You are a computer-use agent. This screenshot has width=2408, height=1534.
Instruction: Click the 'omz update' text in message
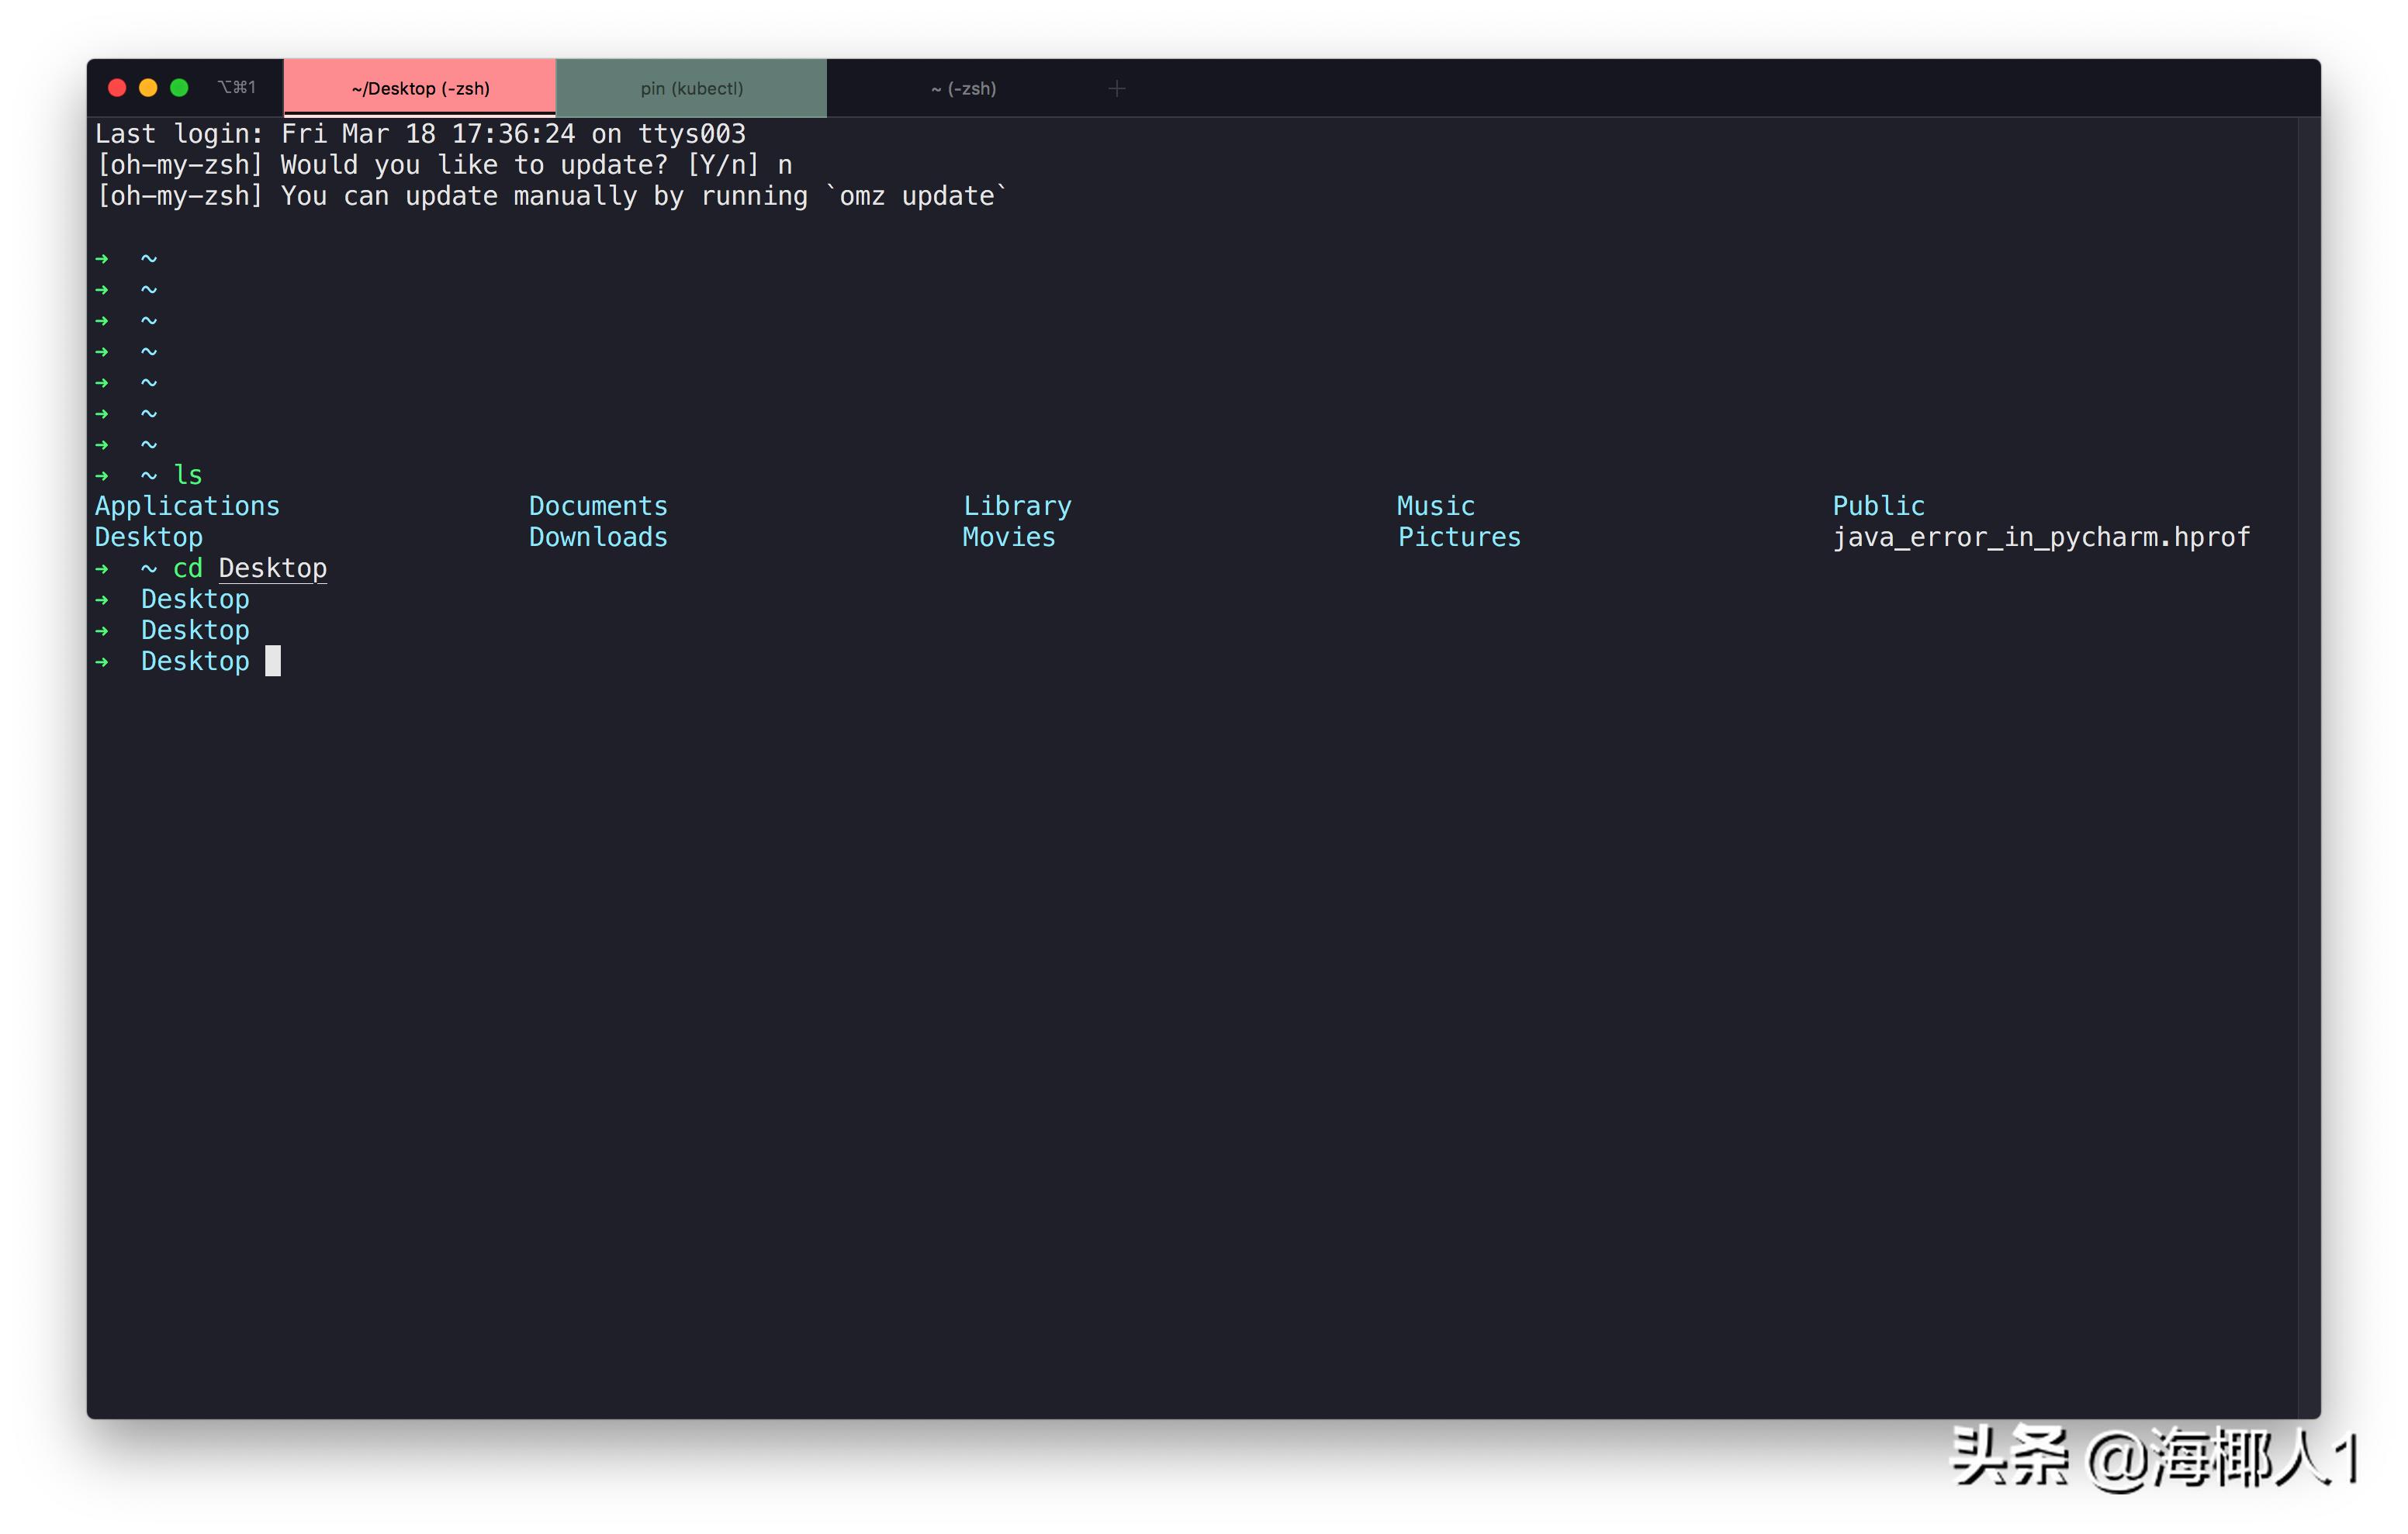coord(917,196)
